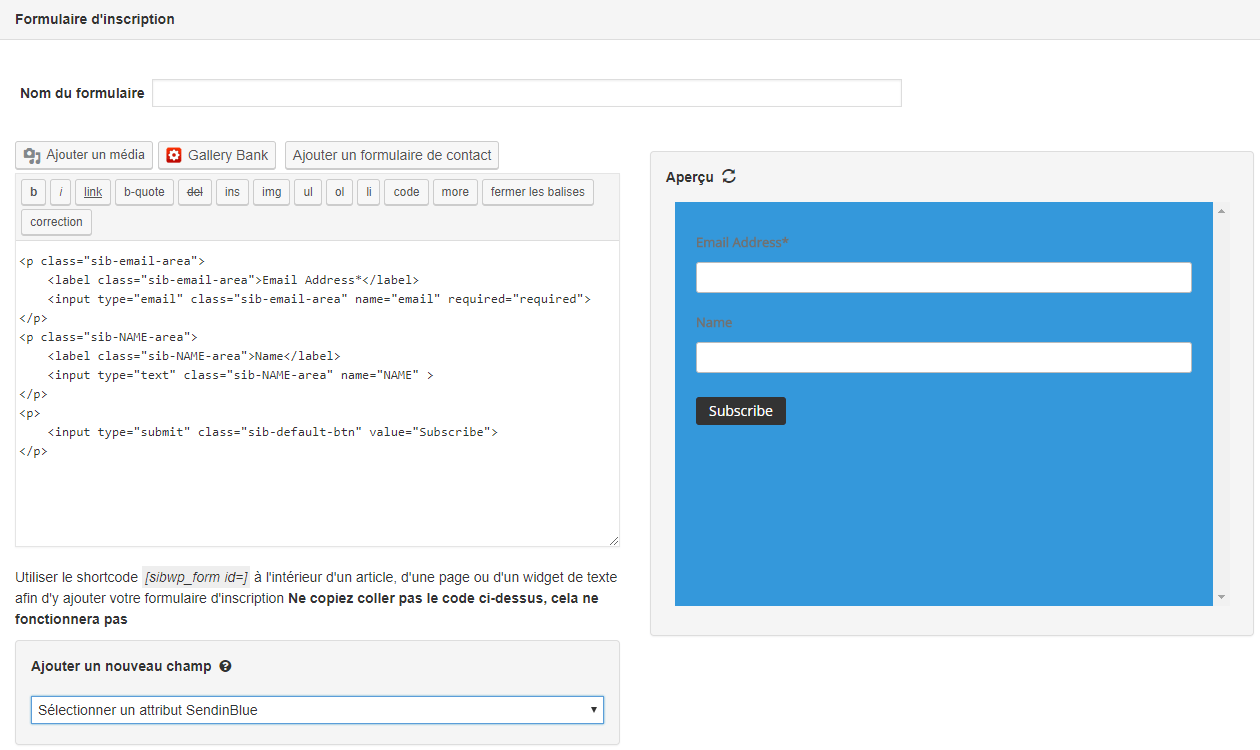Click fermer les balises button
The height and width of the screenshot is (750, 1260).
point(538,192)
